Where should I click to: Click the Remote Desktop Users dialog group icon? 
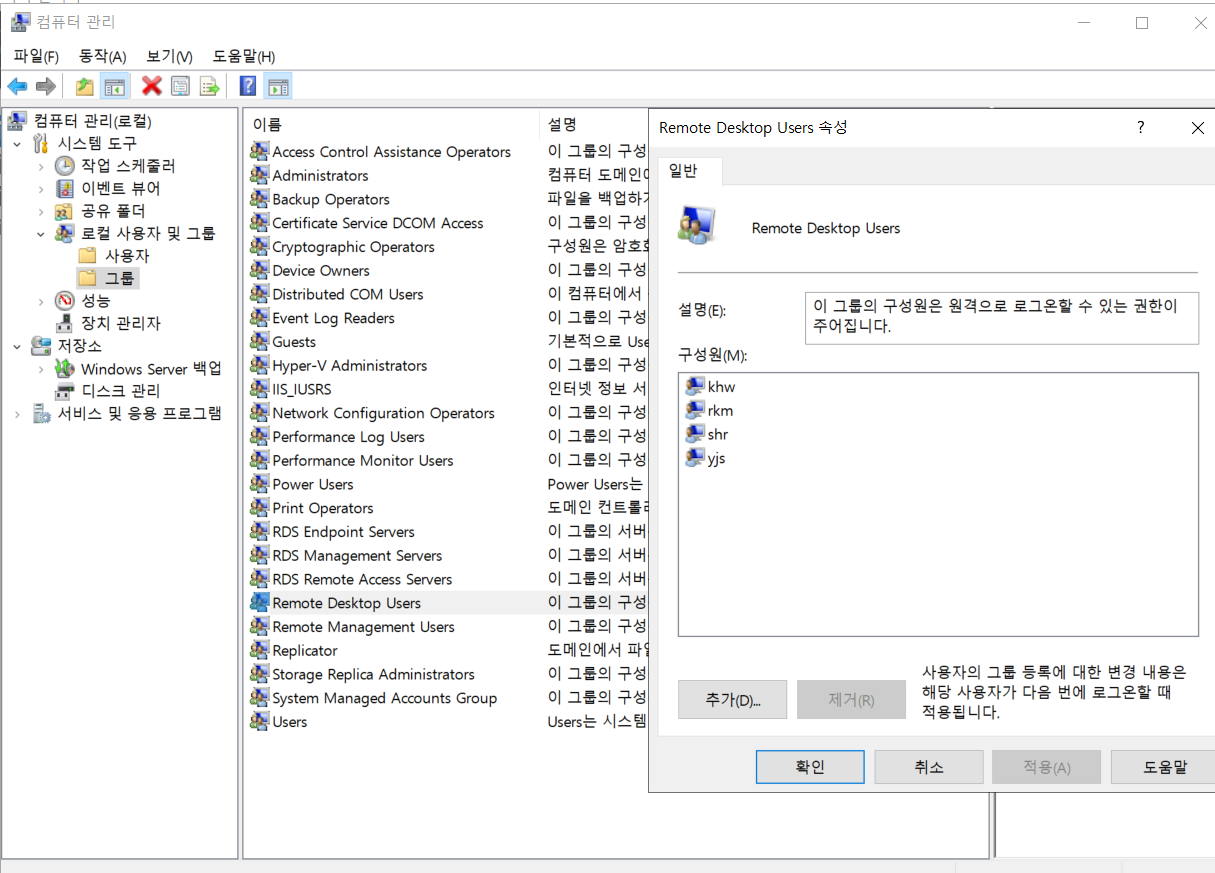point(695,226)
